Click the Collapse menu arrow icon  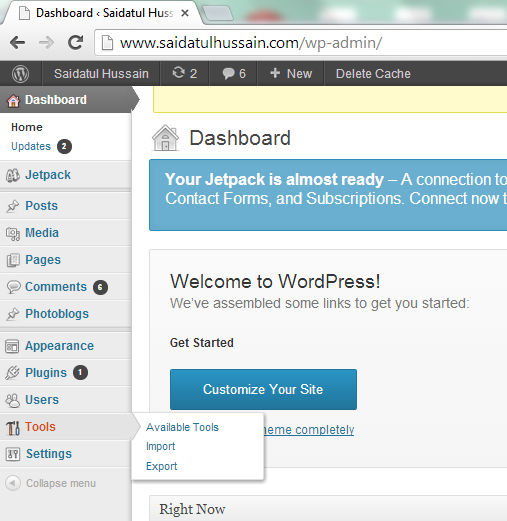(13, 483)
